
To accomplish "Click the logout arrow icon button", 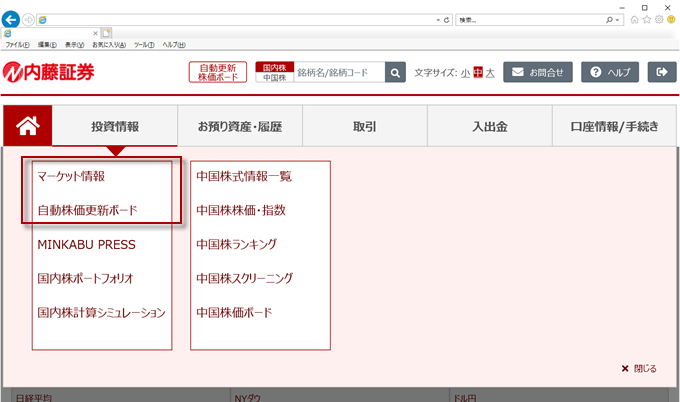I will [661, 72].
